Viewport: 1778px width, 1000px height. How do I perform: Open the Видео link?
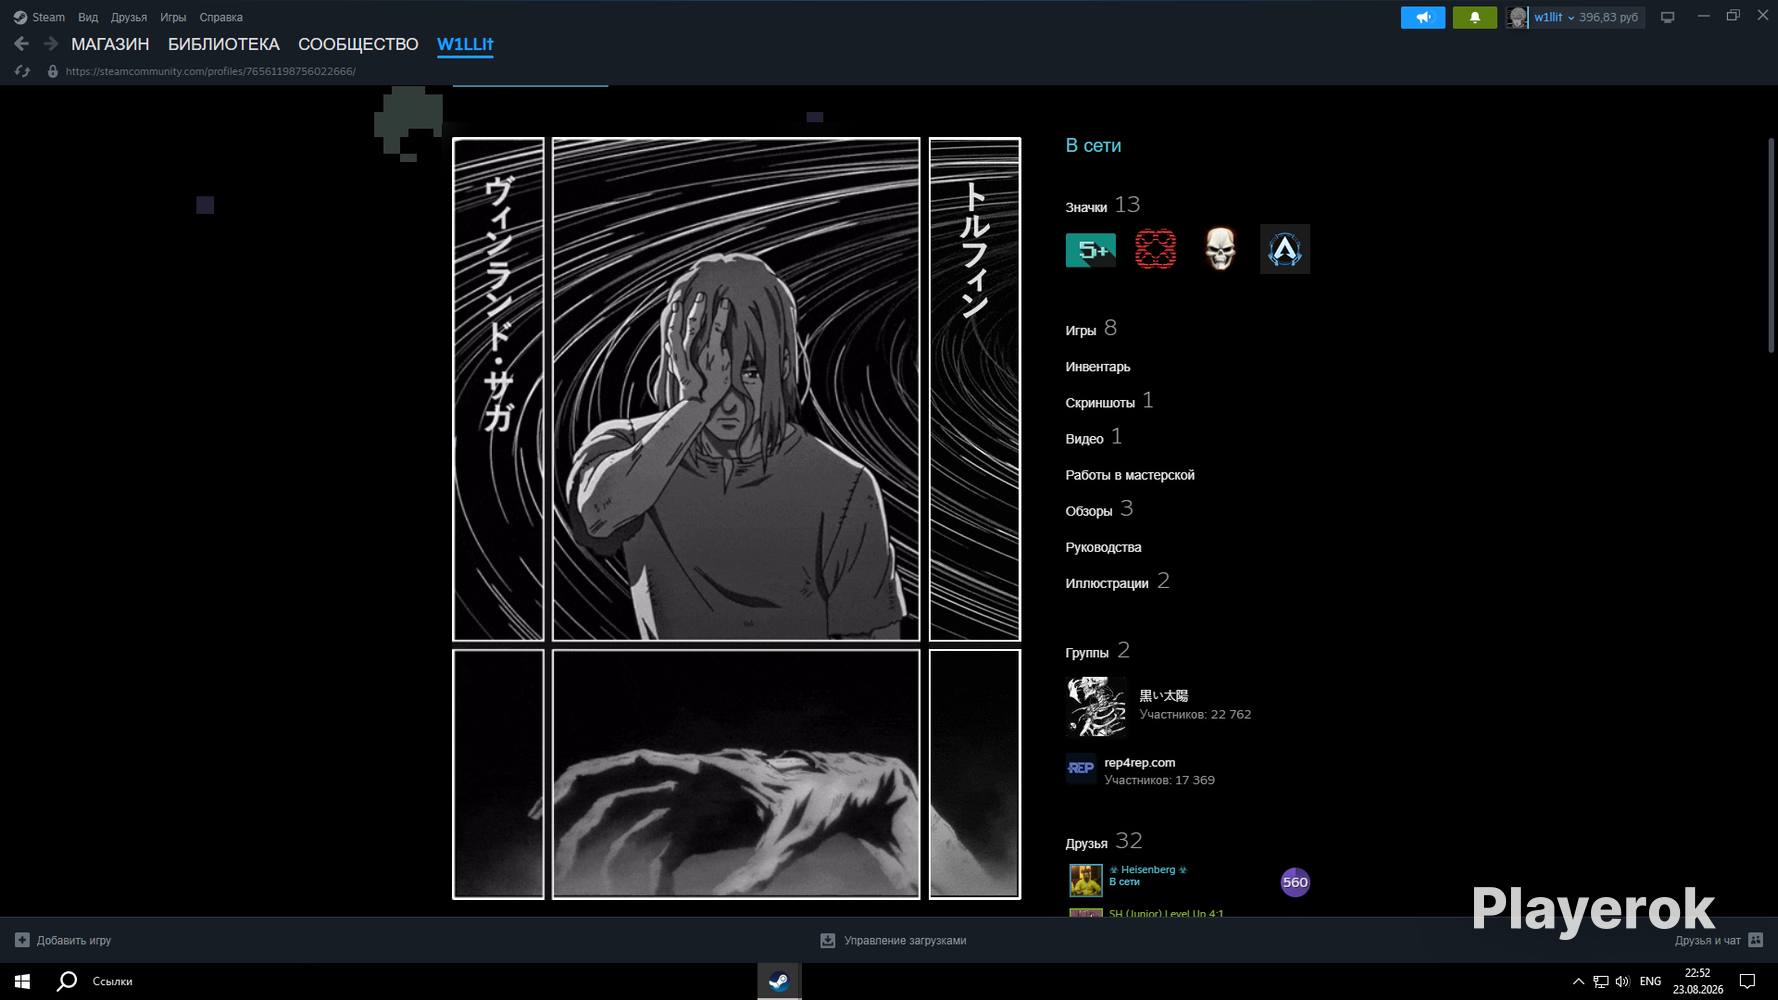[1093, 437]
